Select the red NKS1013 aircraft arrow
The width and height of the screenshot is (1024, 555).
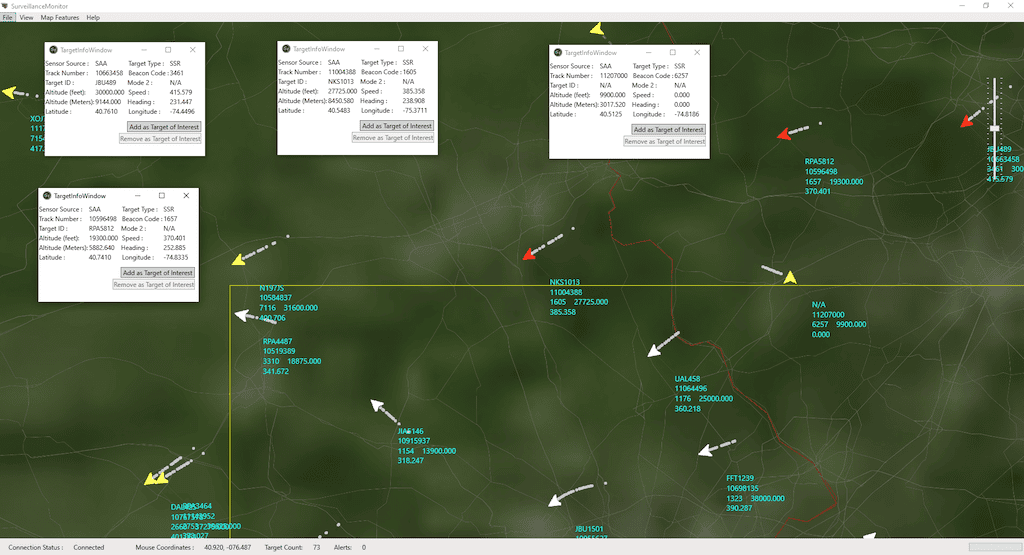point(530,254)
